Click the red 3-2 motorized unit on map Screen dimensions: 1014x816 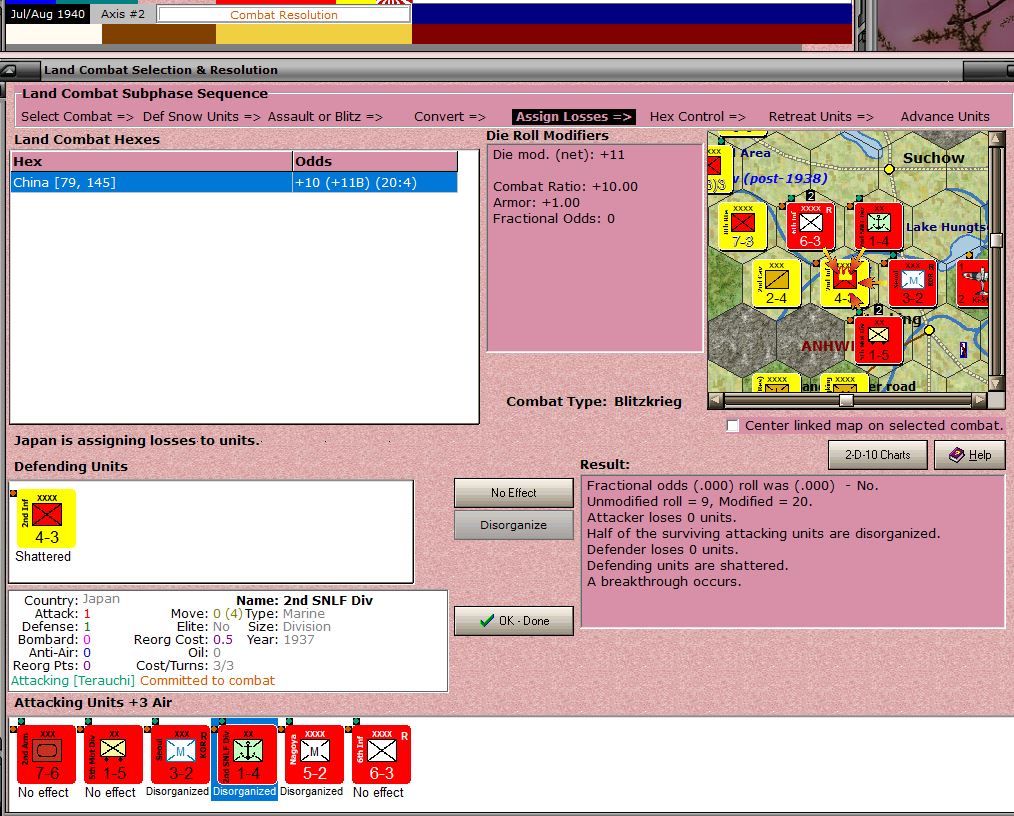click(x=912, y=283)
